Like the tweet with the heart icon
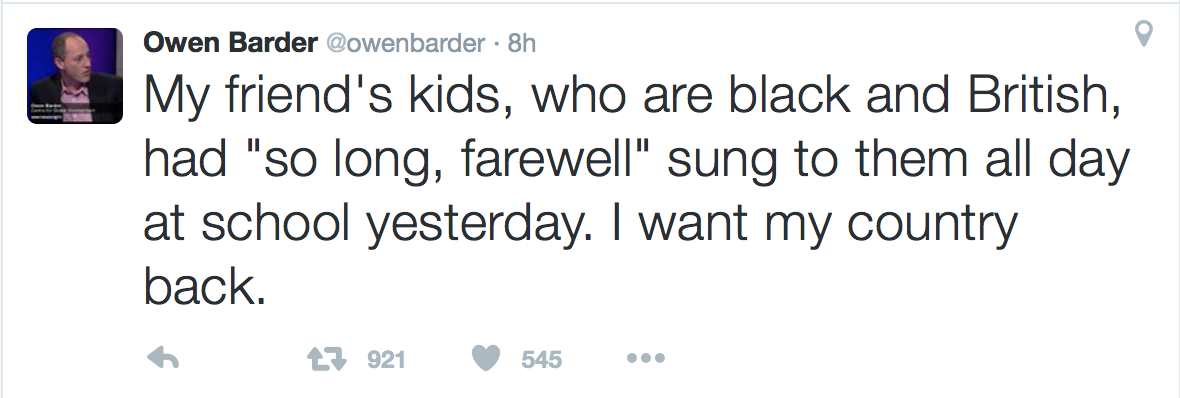Viewport: 1180px width, 398px height. 486,358
